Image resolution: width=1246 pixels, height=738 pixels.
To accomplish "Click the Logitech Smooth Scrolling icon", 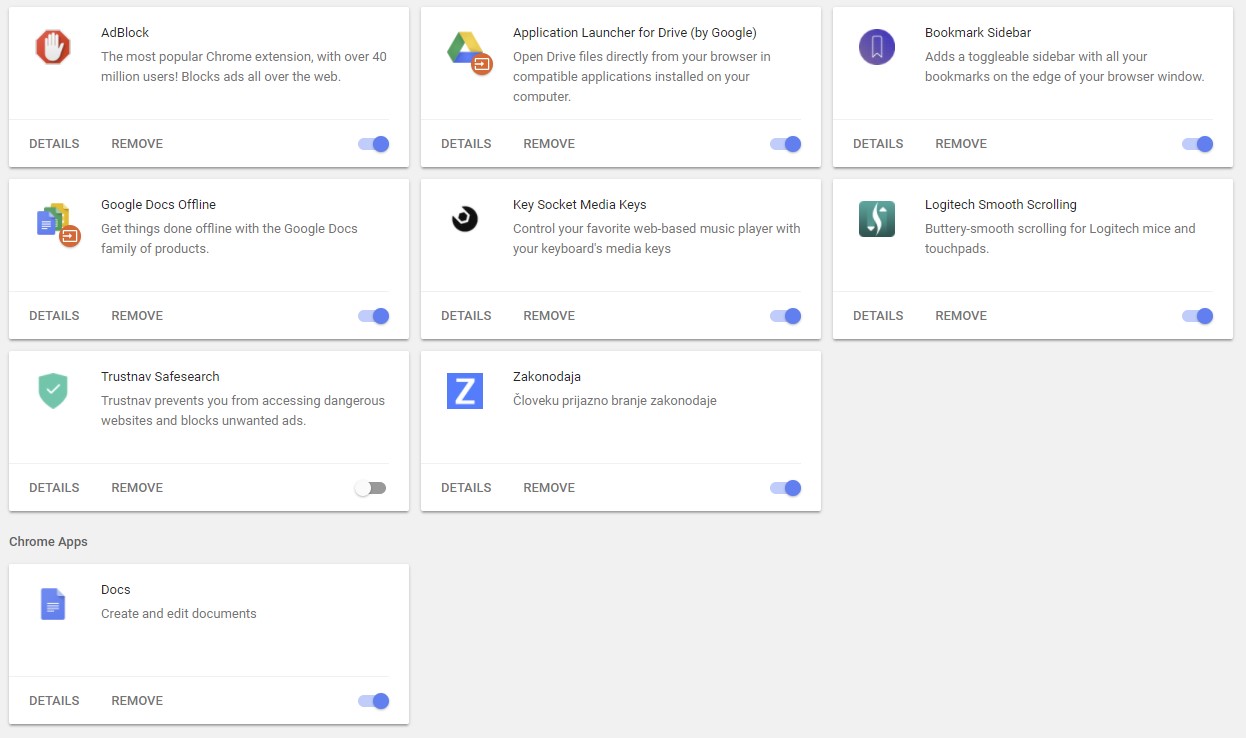I will pos(877,219).
